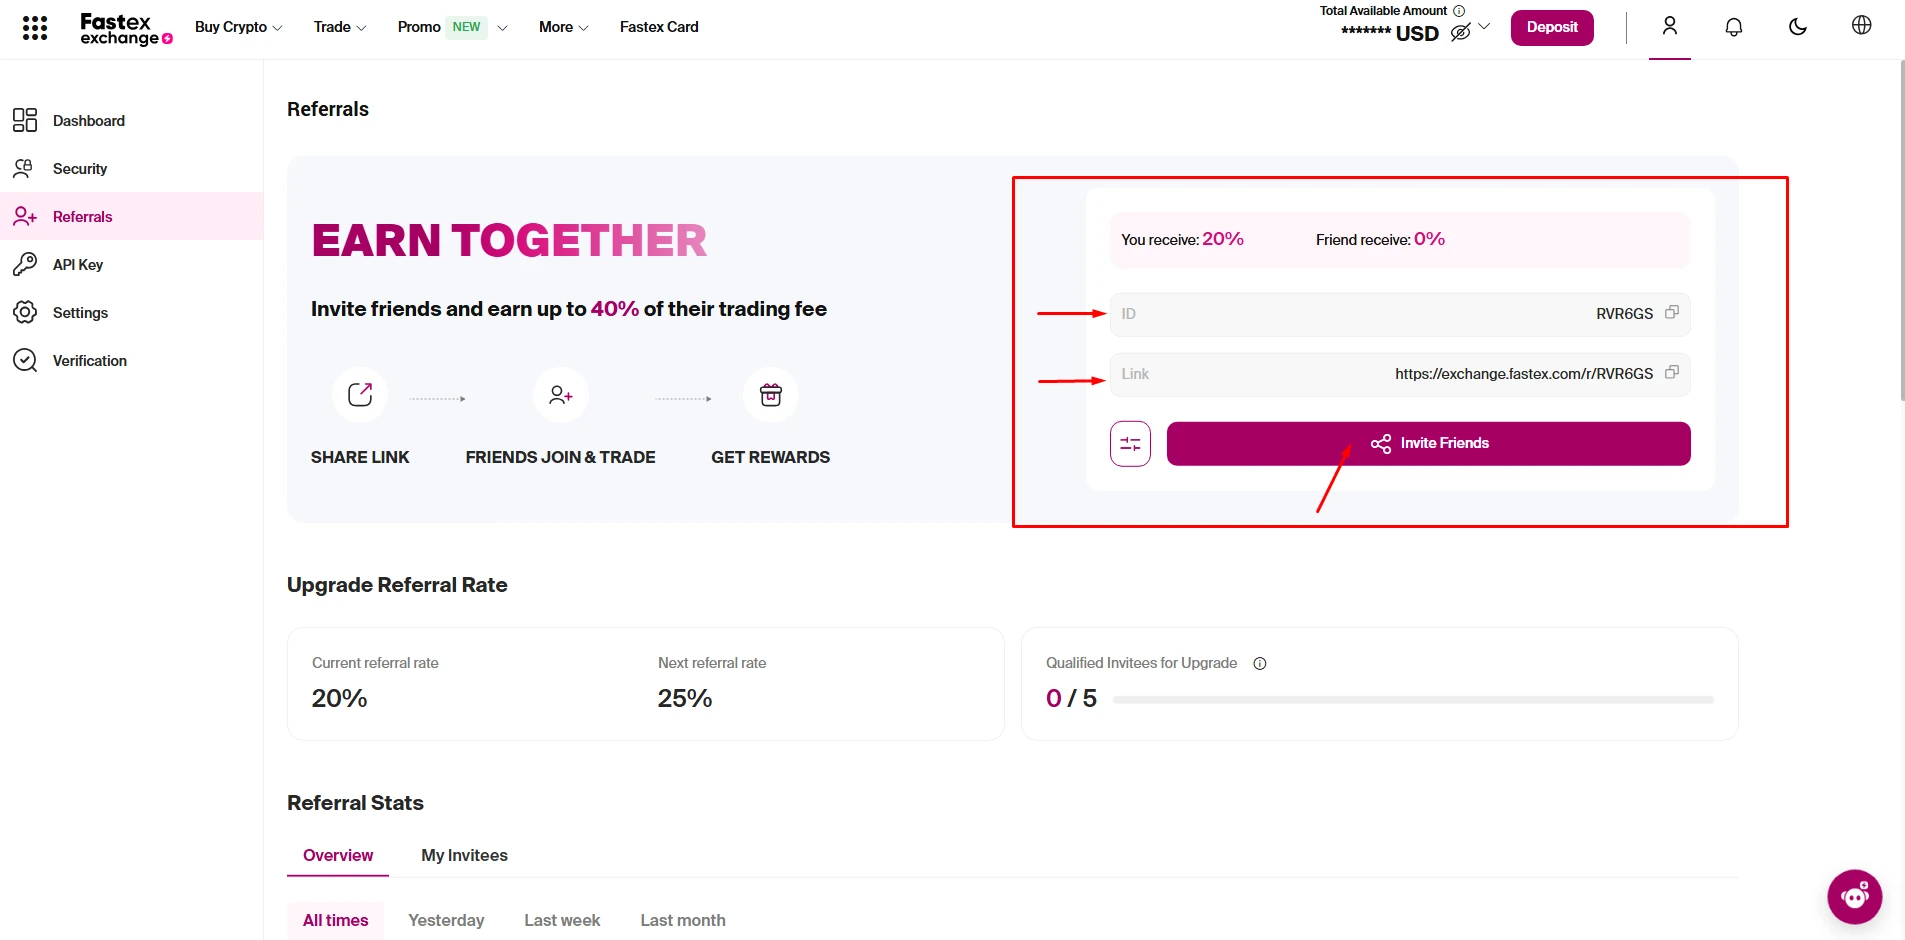
Task: Expand the Trade menu
Action: [339, 27]
